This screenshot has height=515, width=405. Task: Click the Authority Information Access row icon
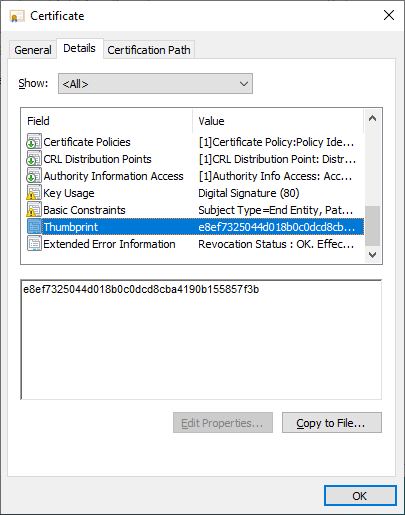[34, 176]
